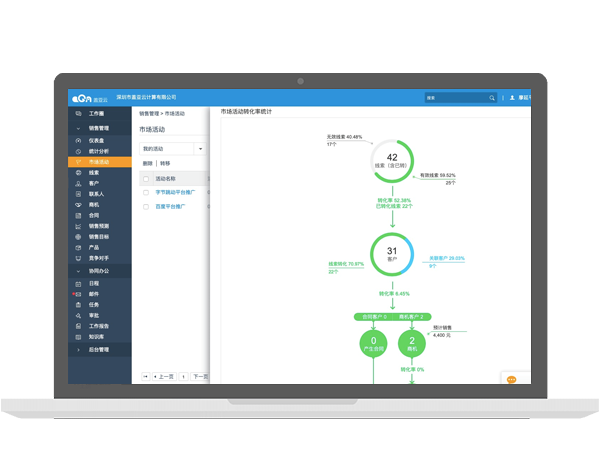This screenshot has width=600, height=470.
Task: Click the 删除 button
Action: click(x=148, y=163)
